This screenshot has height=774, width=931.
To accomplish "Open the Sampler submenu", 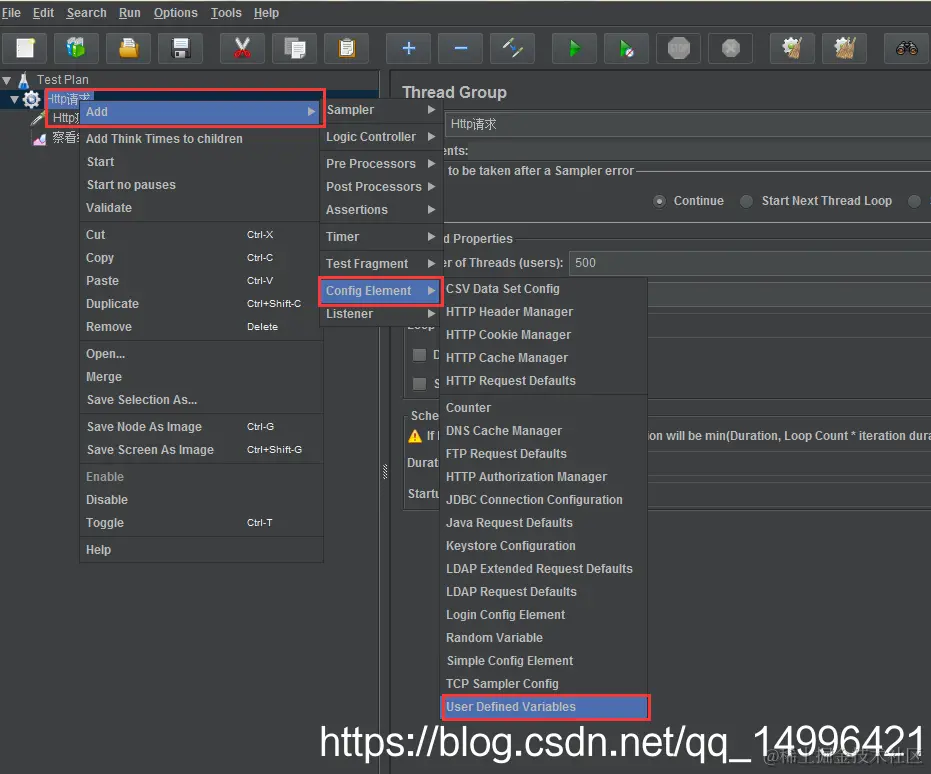I will tap(381, 110).
